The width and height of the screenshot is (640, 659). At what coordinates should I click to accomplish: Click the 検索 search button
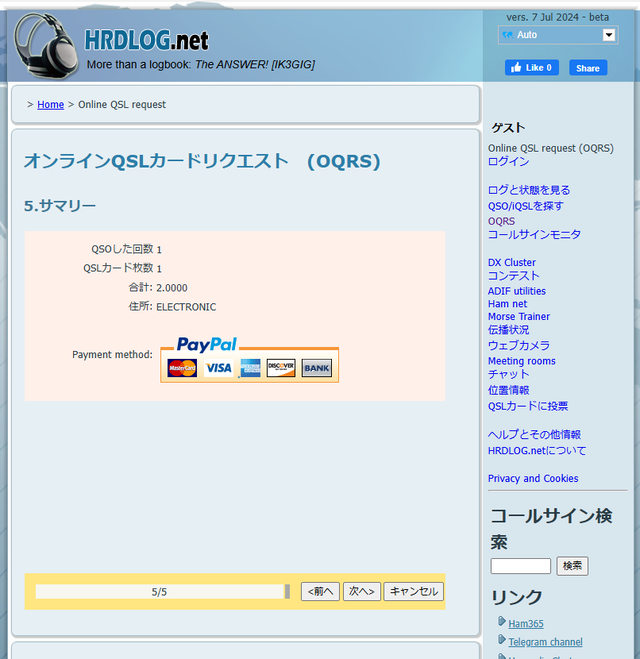pyautogui.click(x=572, y=566)
